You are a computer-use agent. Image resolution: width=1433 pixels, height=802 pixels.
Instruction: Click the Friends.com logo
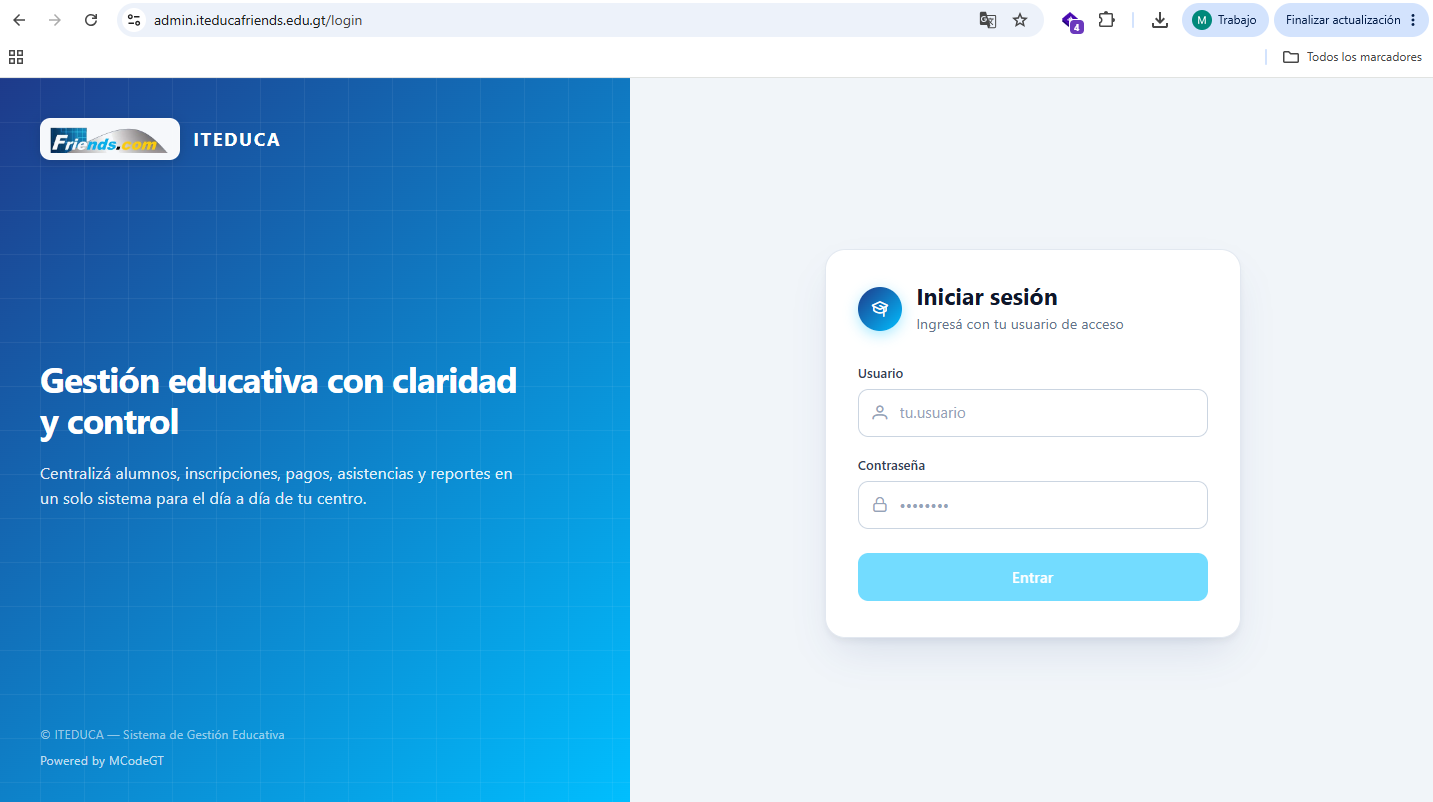110,139
